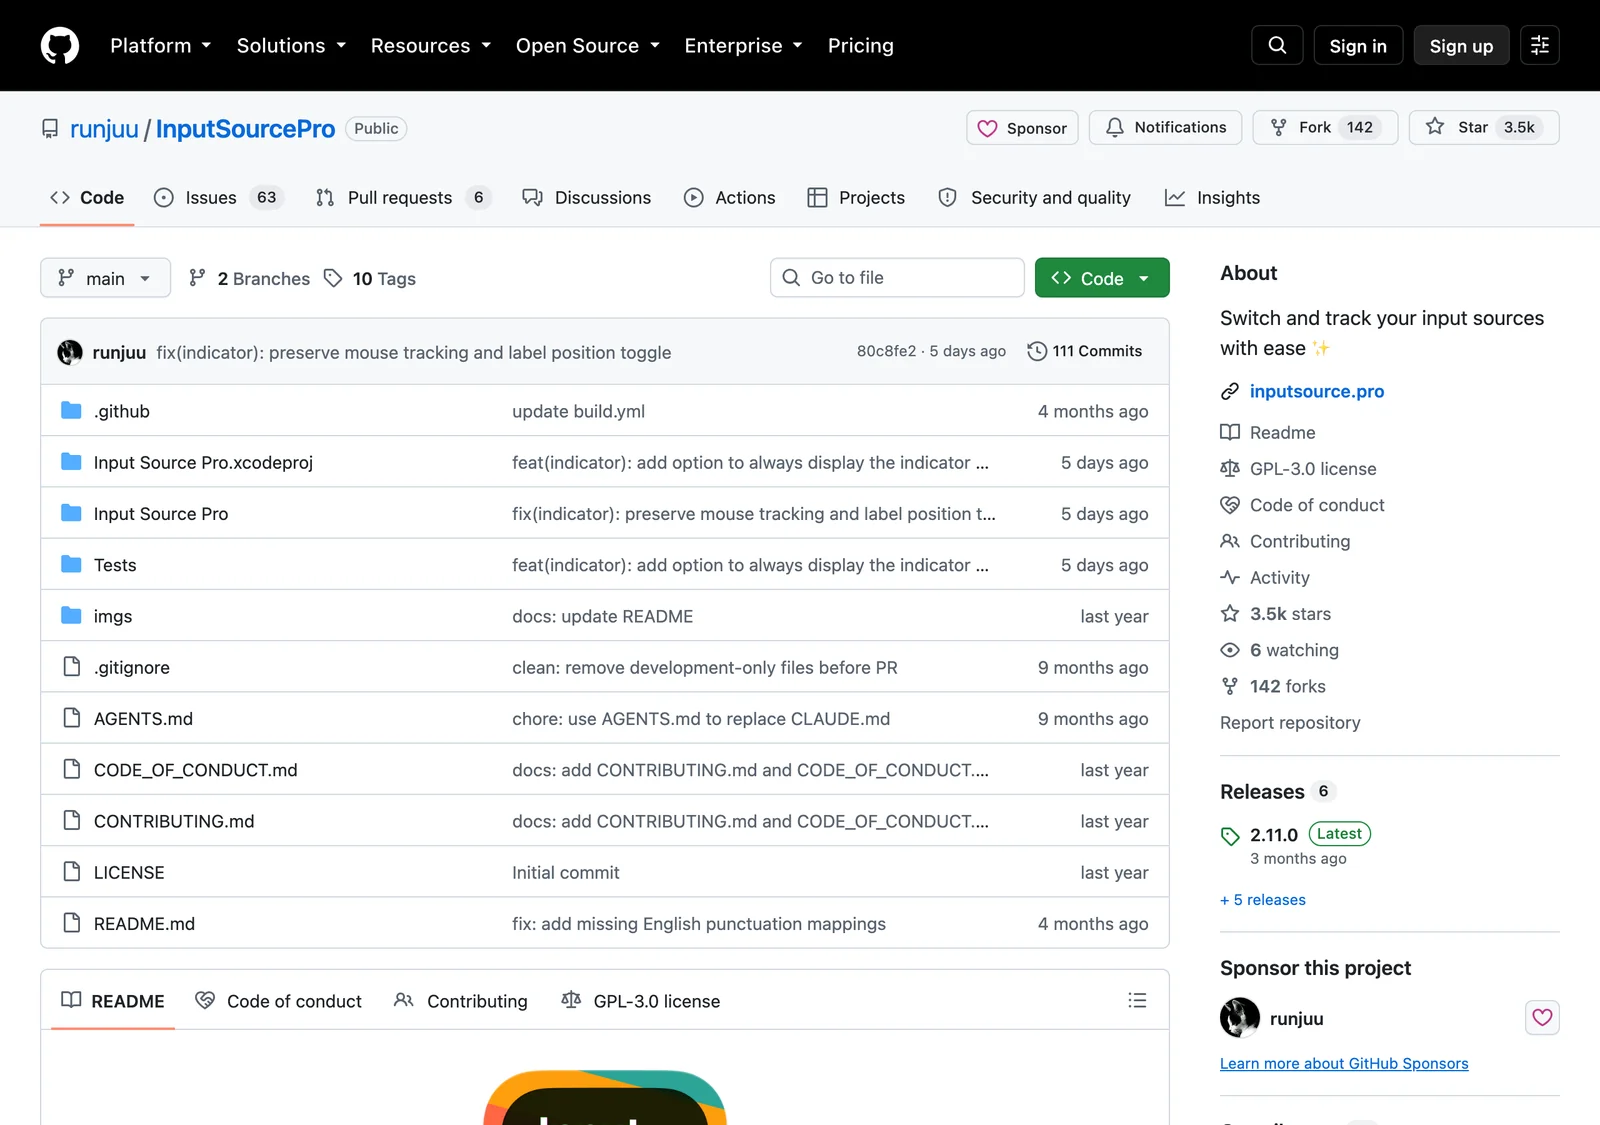
Task: Click the README.md file icon
Action: coord(71,923)
